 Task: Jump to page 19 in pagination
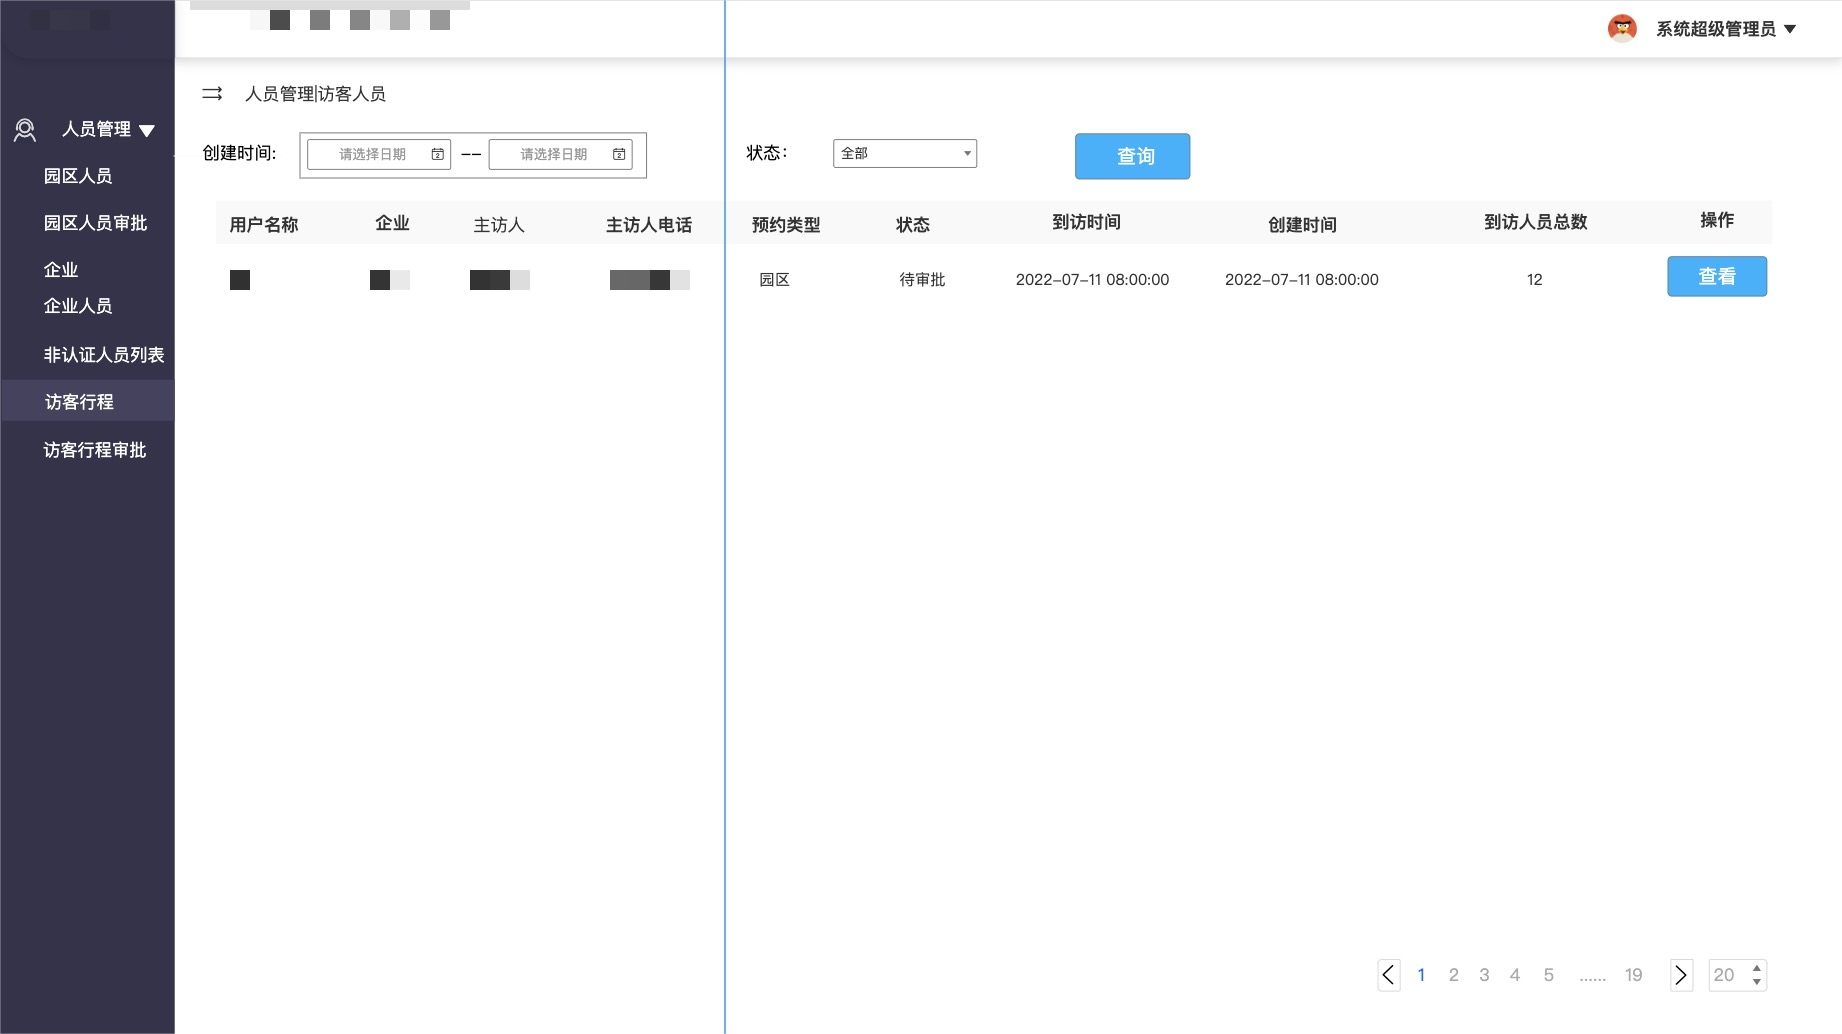click(x=1634, y=975)
